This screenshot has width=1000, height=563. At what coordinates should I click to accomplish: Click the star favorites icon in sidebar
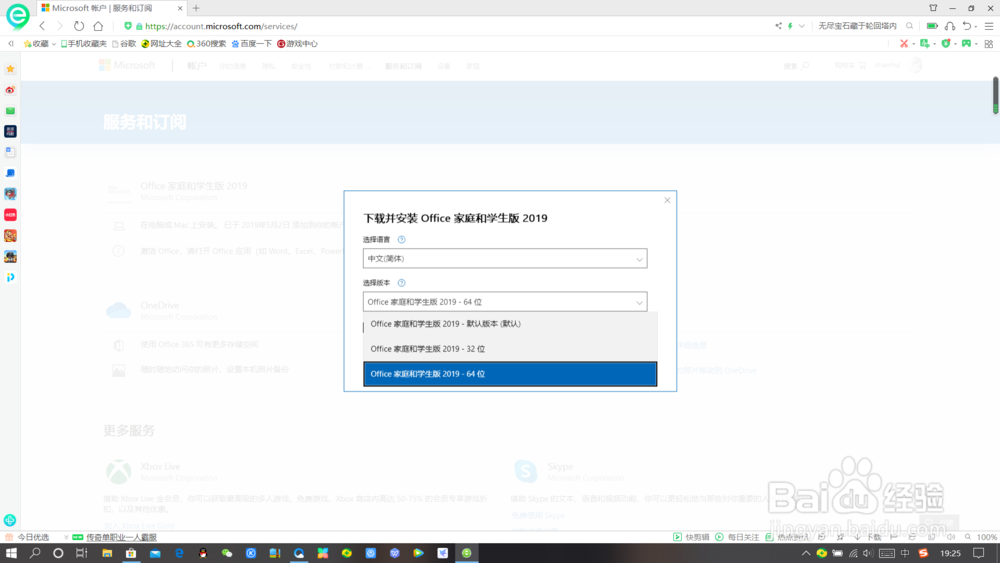coord(10,69)
